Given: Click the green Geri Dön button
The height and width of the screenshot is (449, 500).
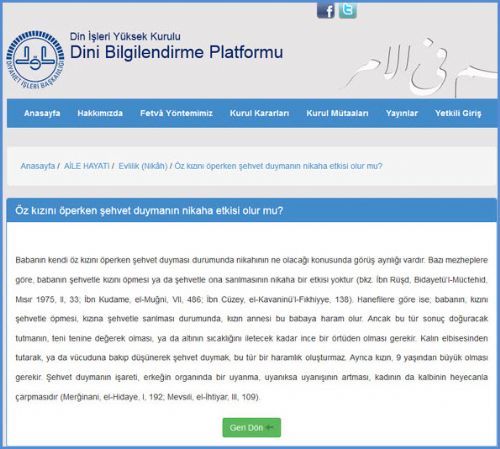Looking at the screenshot, I should [252, 427].
